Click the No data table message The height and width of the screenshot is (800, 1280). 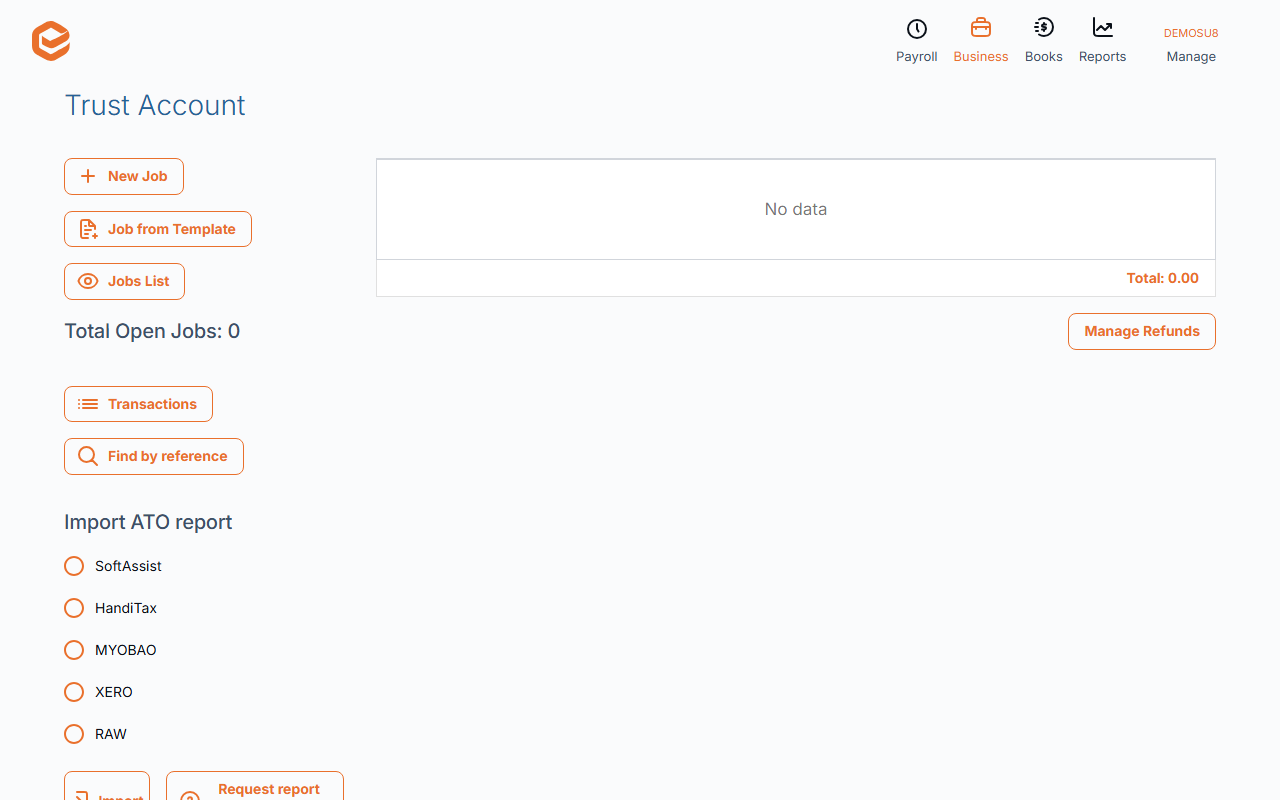[796, 209]
